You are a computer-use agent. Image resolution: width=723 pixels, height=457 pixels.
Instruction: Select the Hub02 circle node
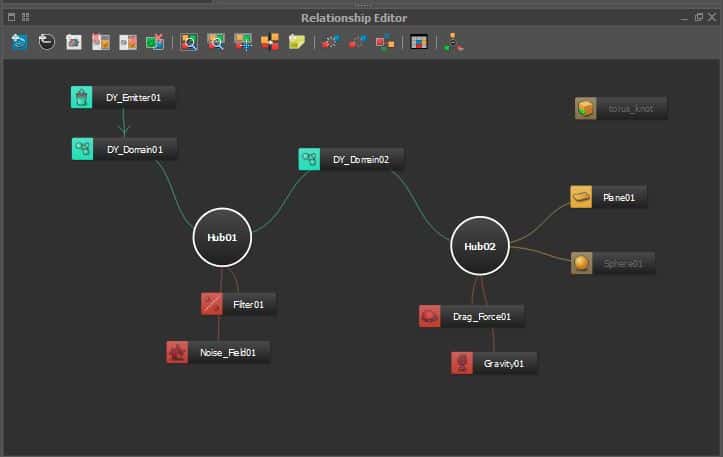[x=480, y=246]
